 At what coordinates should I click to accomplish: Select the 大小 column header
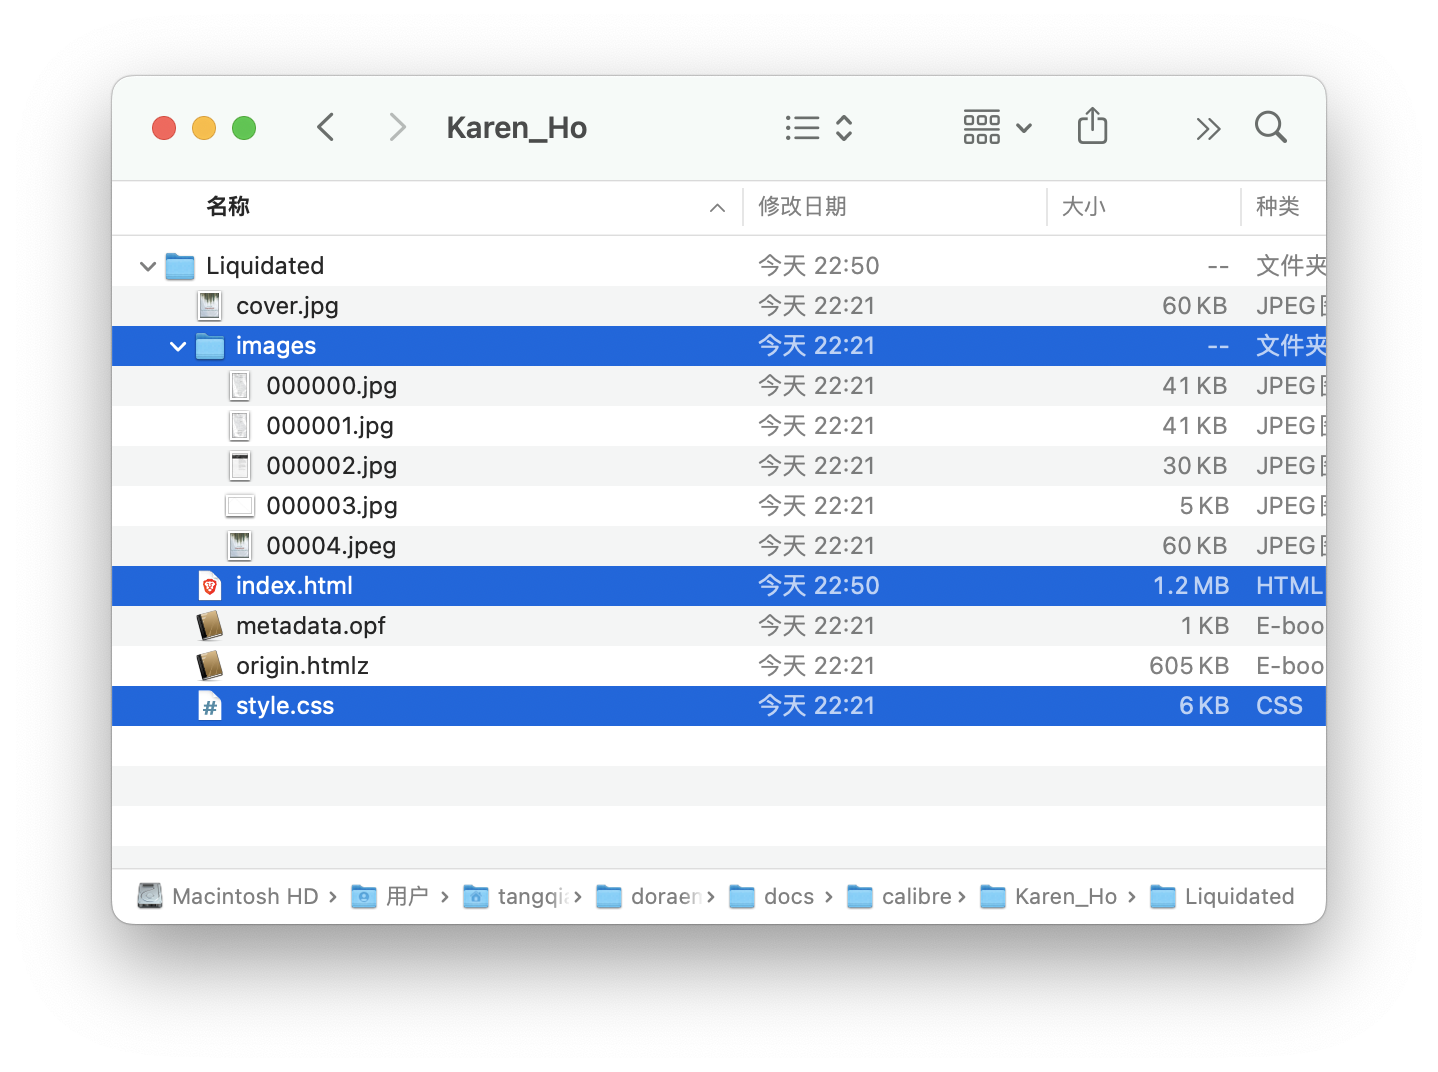click(x=1085, y=207)
